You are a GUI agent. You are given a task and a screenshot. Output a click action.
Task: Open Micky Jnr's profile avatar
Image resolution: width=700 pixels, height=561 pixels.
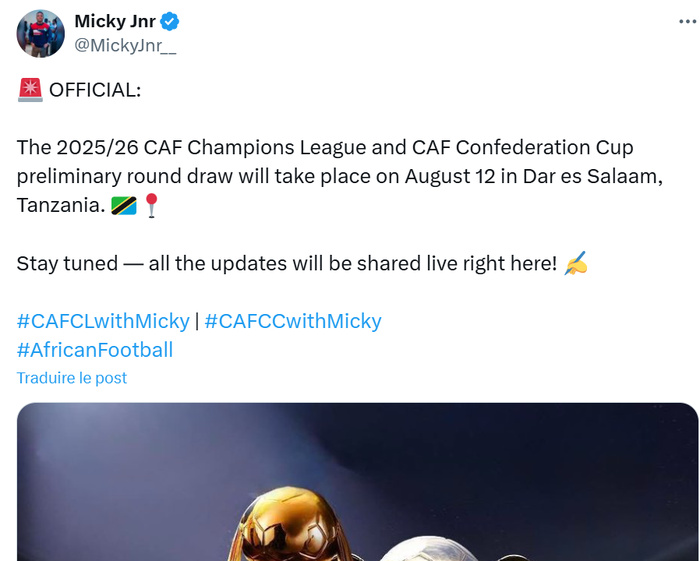point(41,32)
